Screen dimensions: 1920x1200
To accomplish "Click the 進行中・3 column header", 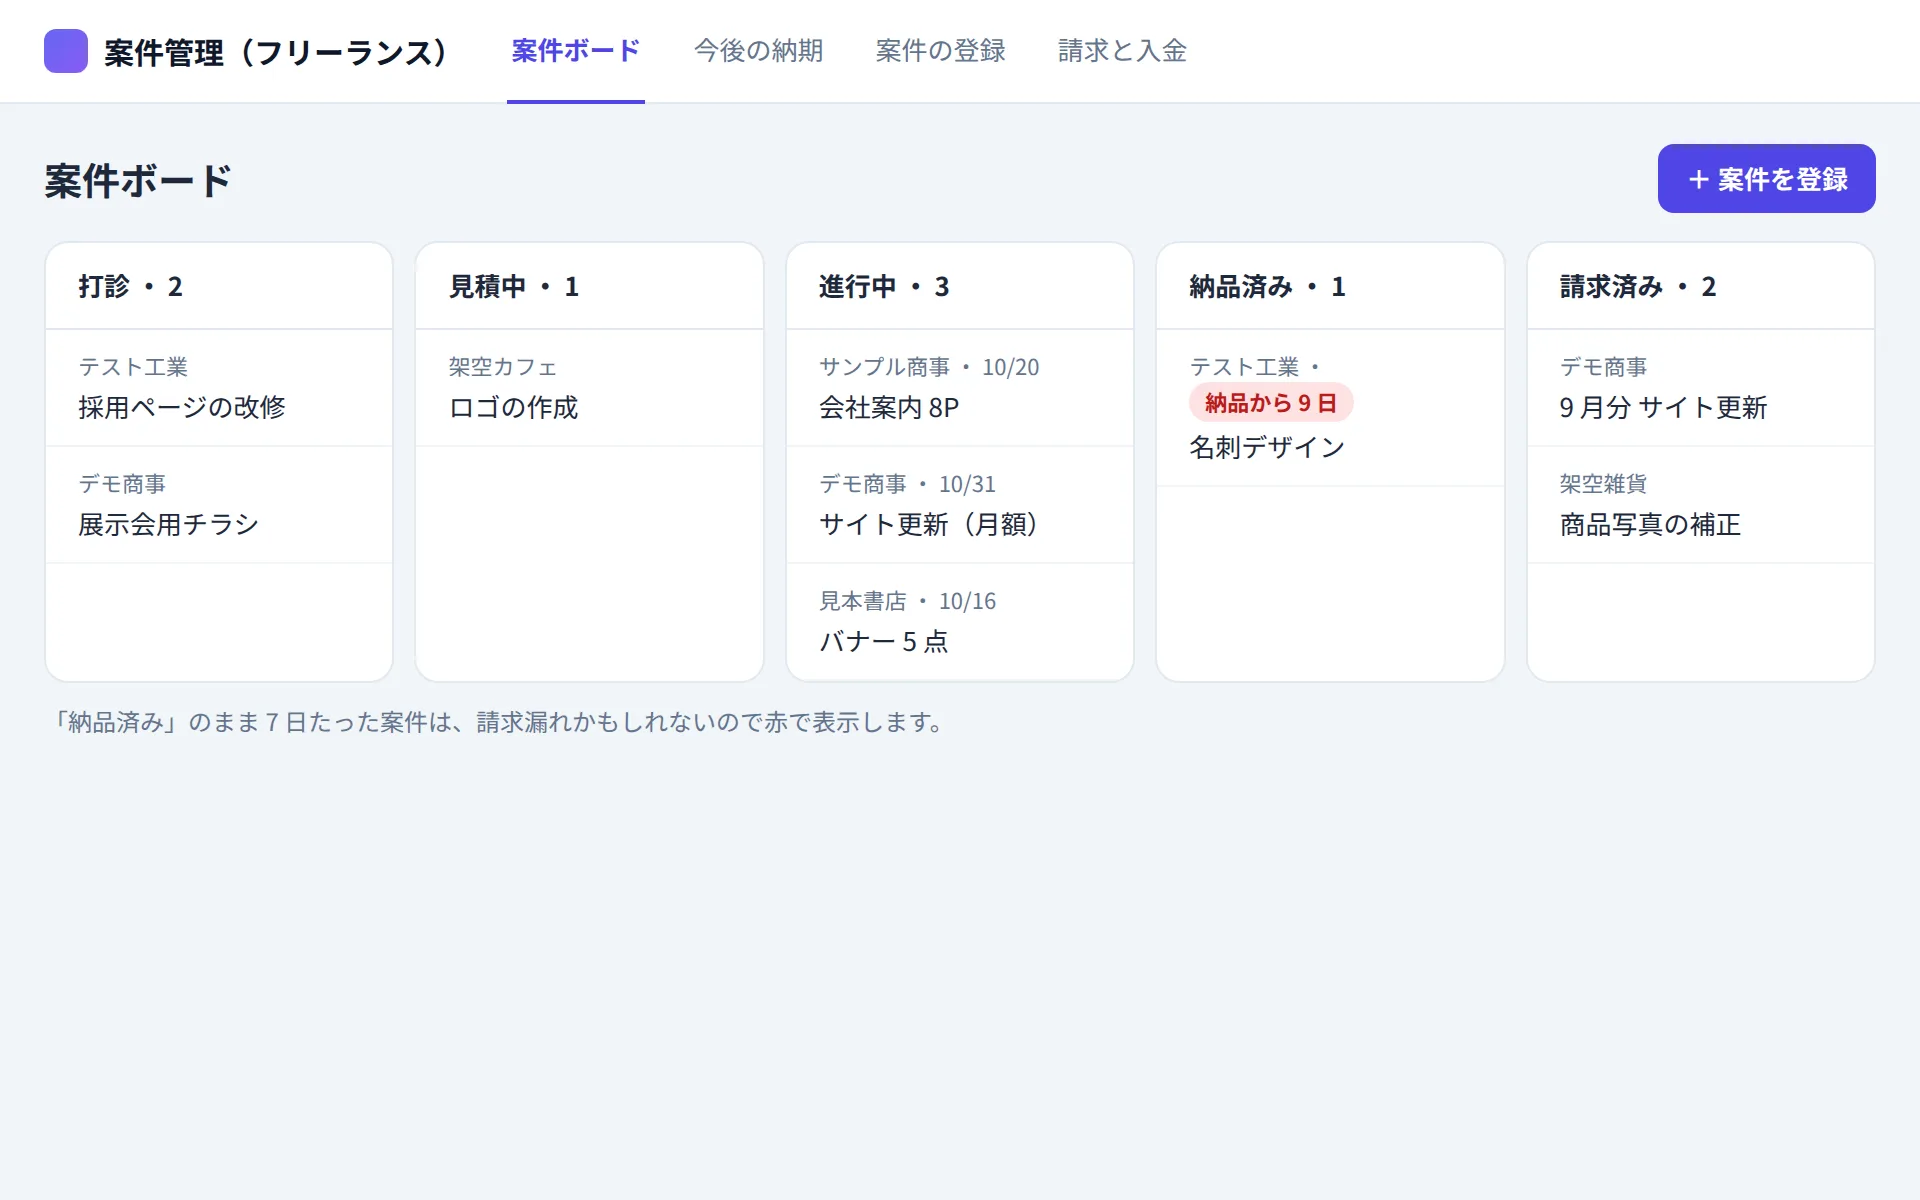I will tap(960, 286).
